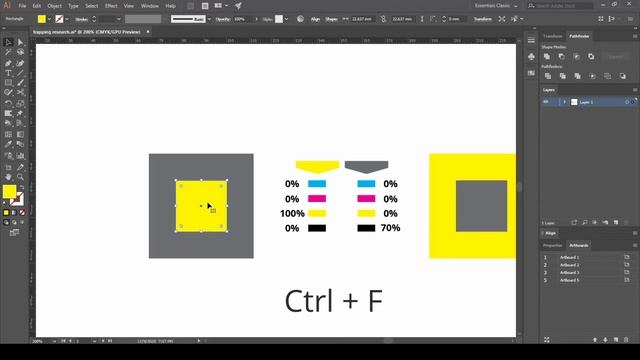Click the large yellow Fill swatch in toolbar
Screen dimensions: 640x360
click(9, 191)
